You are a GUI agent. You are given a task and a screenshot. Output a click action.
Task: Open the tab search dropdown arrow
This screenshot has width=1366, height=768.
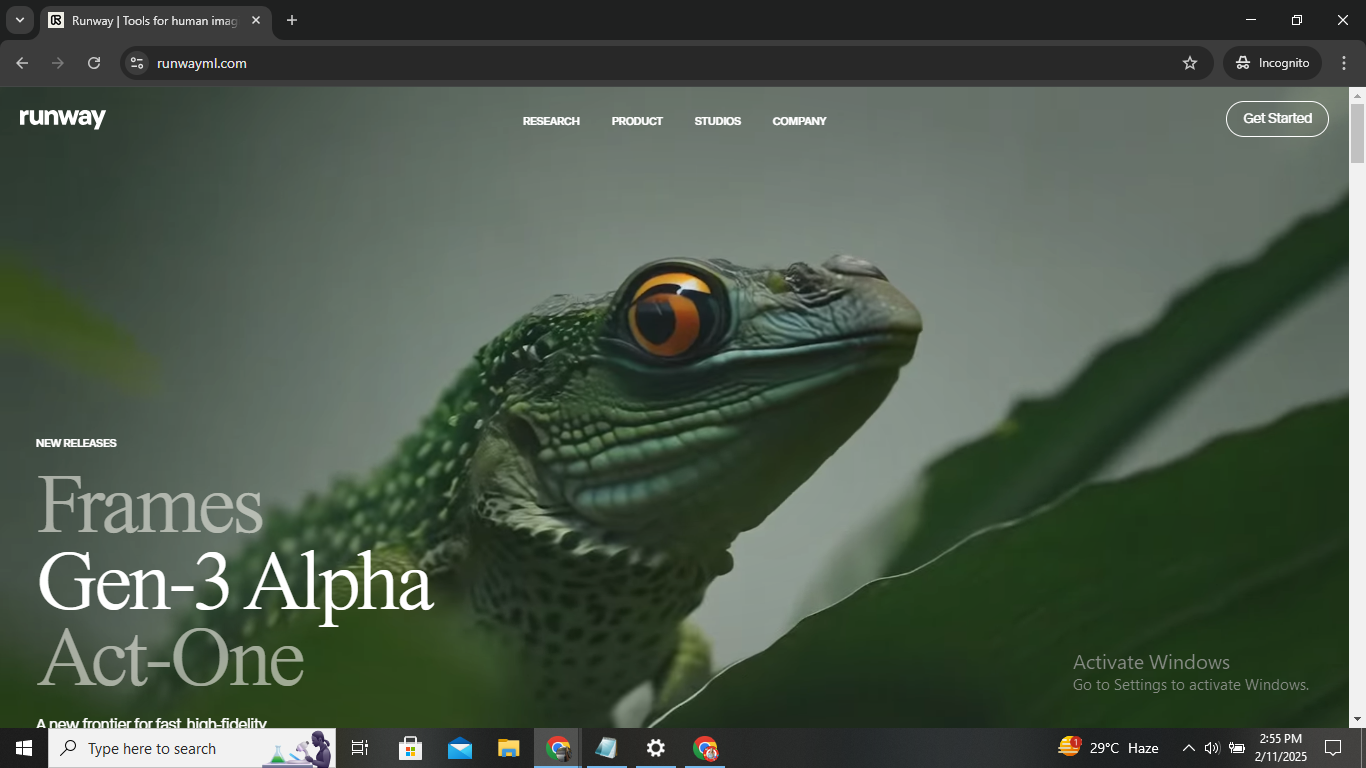pos(19,20)
